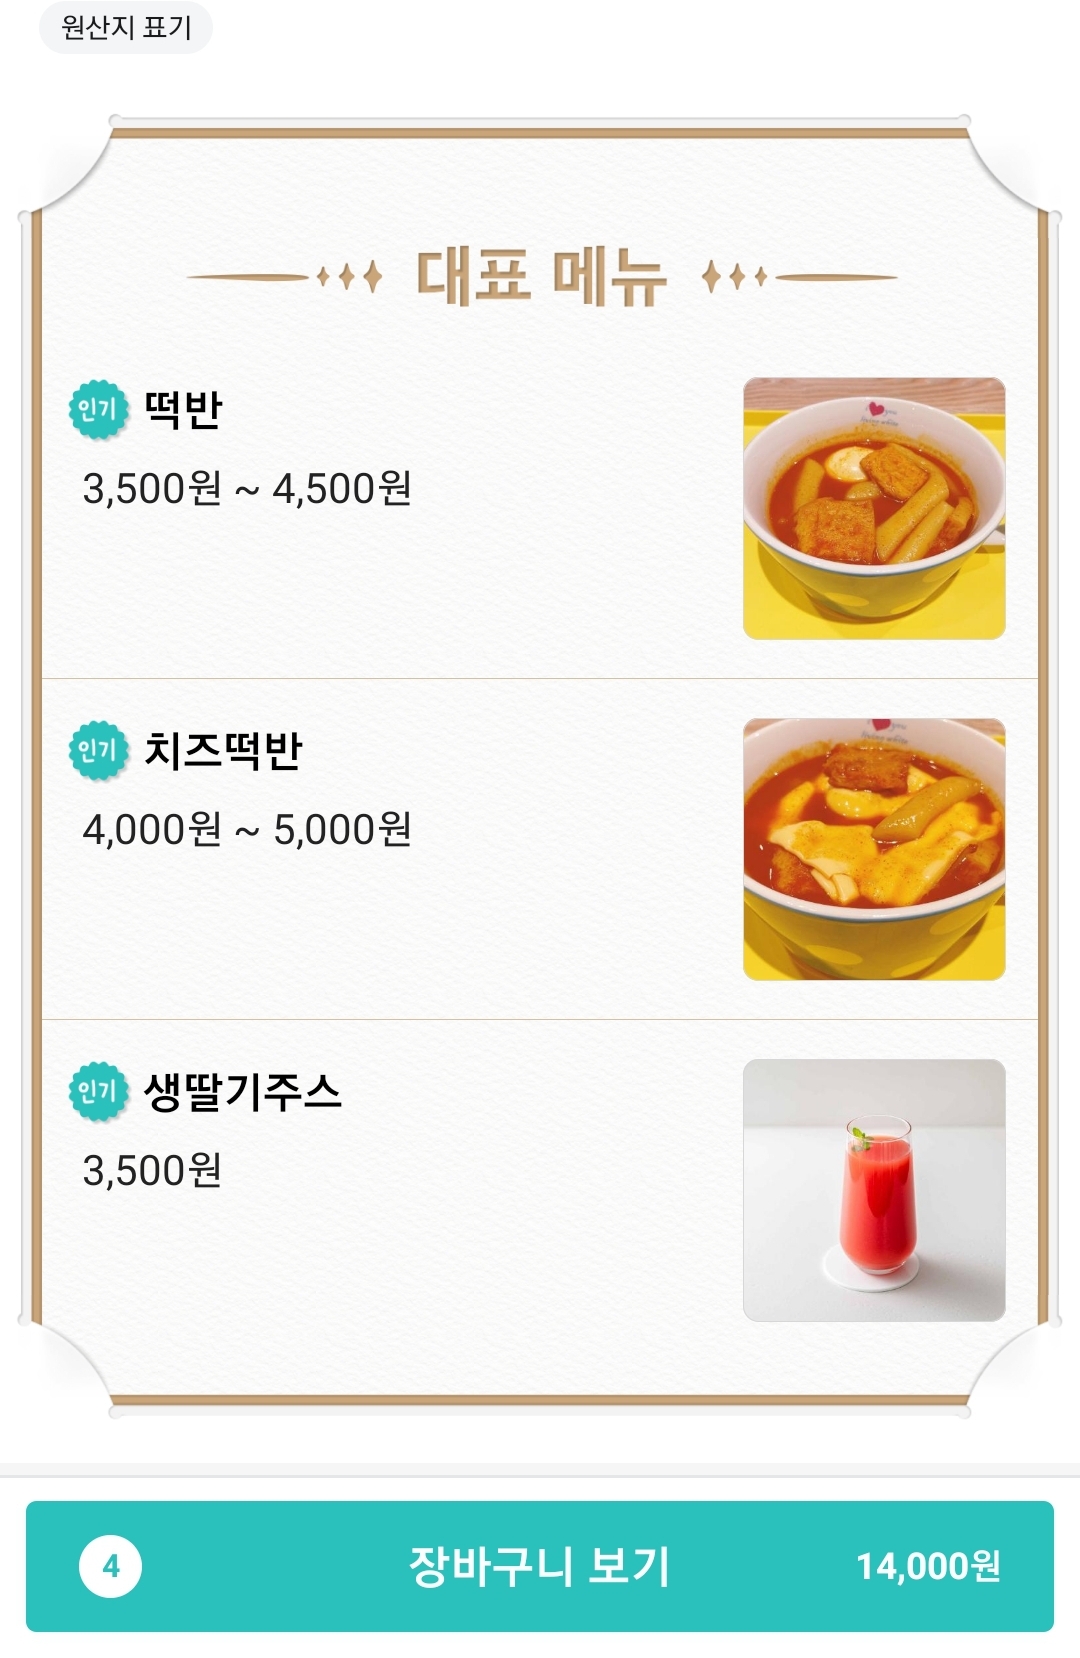View the strawberry juice glass photo
Viewport: 1080px width, 1658px height.
coord(874,1190)
